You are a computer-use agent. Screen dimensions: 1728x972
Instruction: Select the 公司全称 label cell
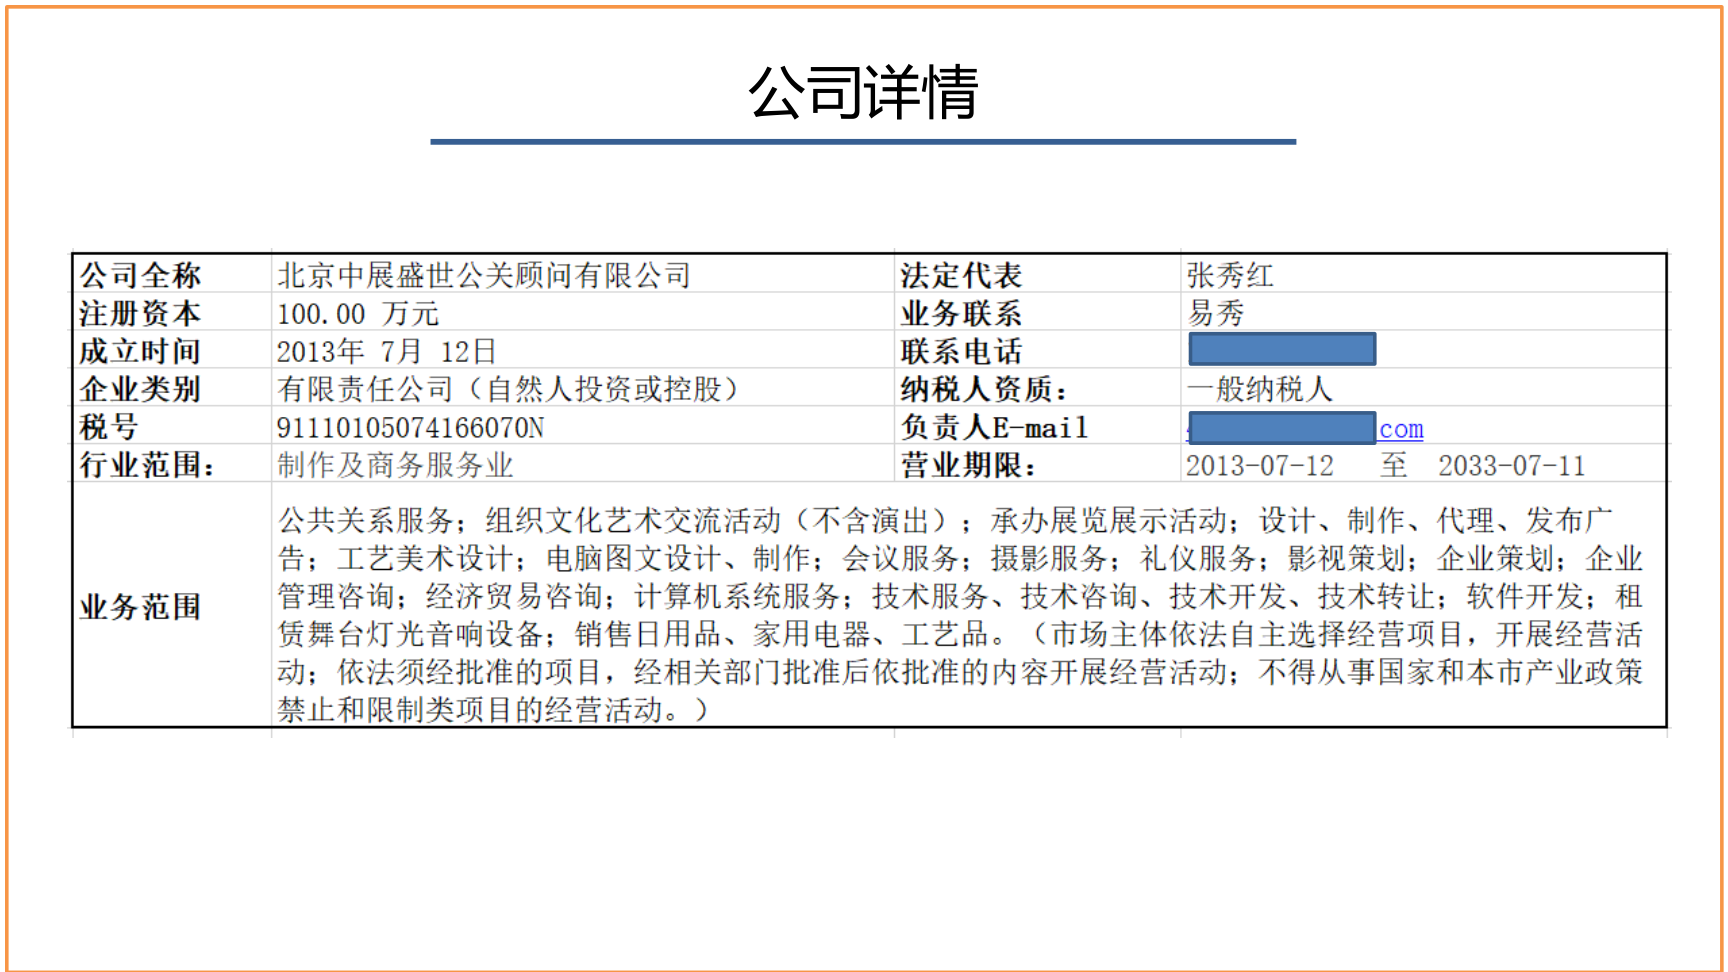140,275
